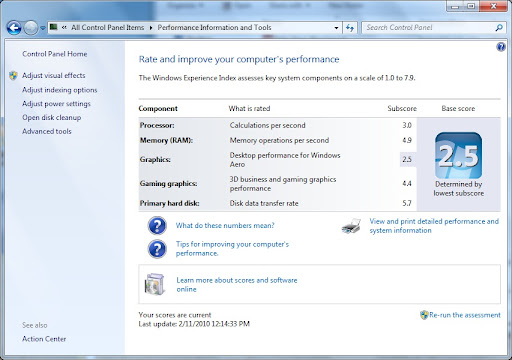This screenshot has width=512, height=360.
Task: Click the Refresh button in address bar
Action: [350, 28]
